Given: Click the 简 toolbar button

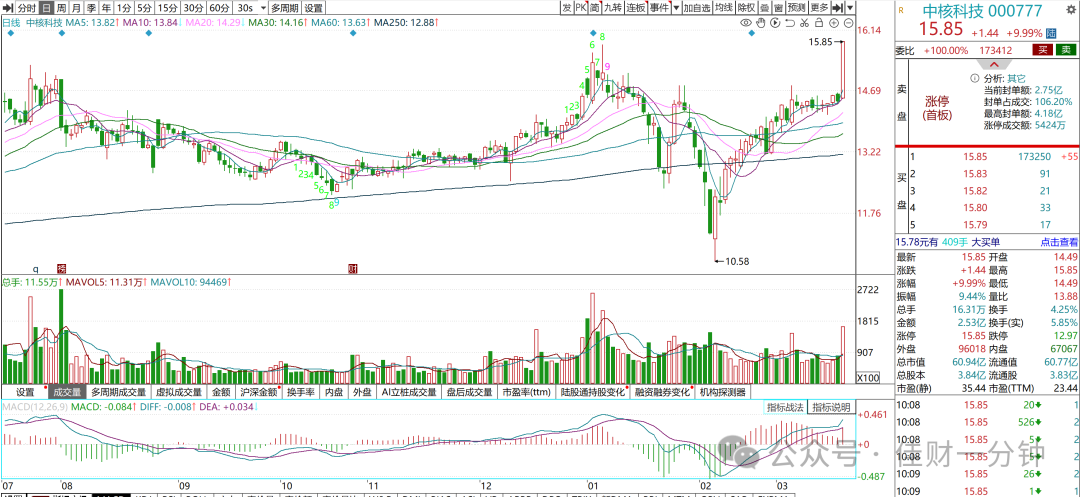Looking at the screenshot, I should coord(595,8).
